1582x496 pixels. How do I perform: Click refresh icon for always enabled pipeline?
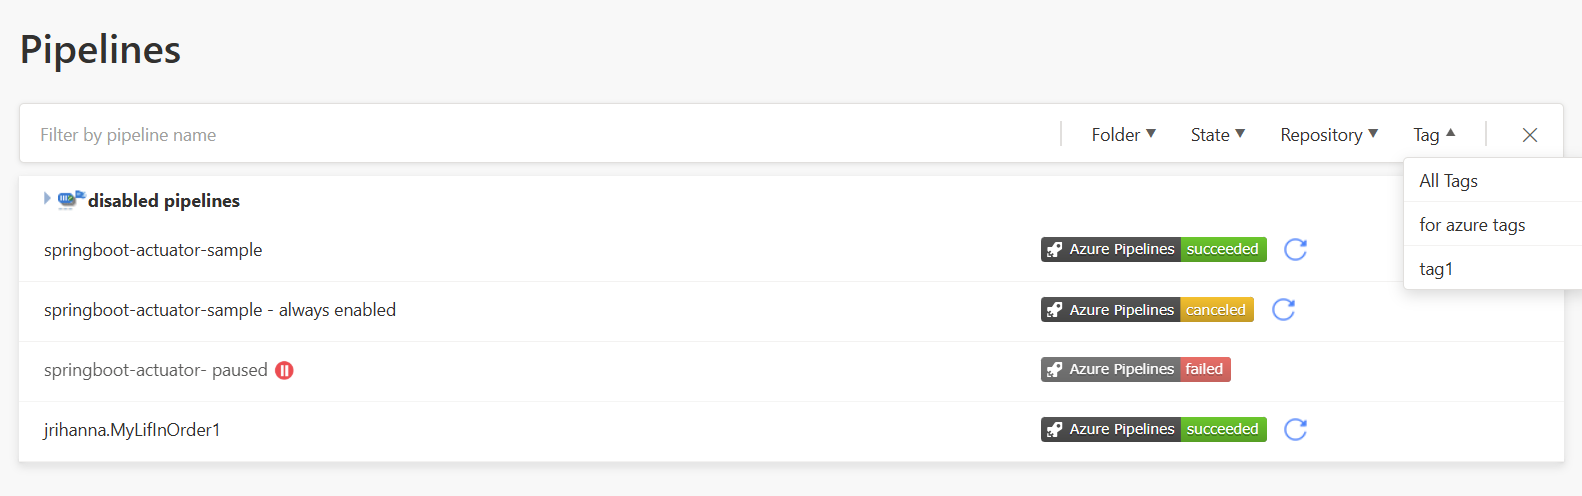click(x=1283, y=310)
